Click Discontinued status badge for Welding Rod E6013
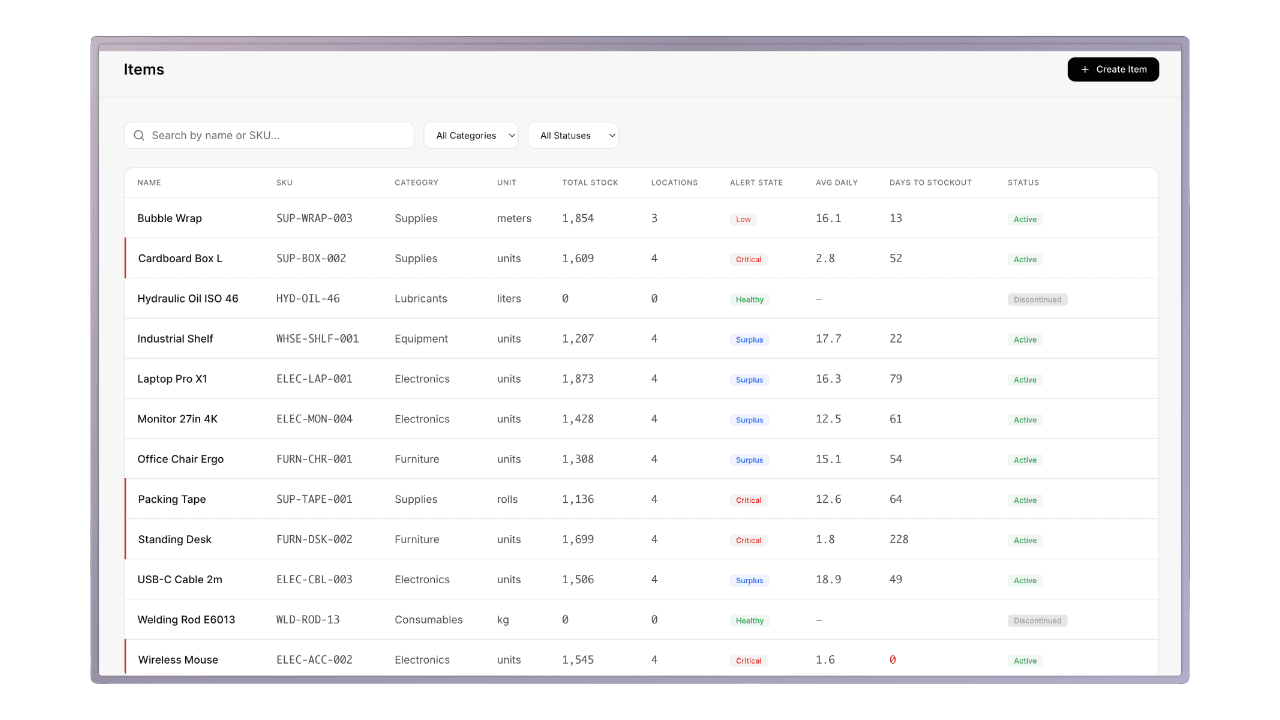1280x720 pixels. pyautogui.click(x=1037, y=620)
